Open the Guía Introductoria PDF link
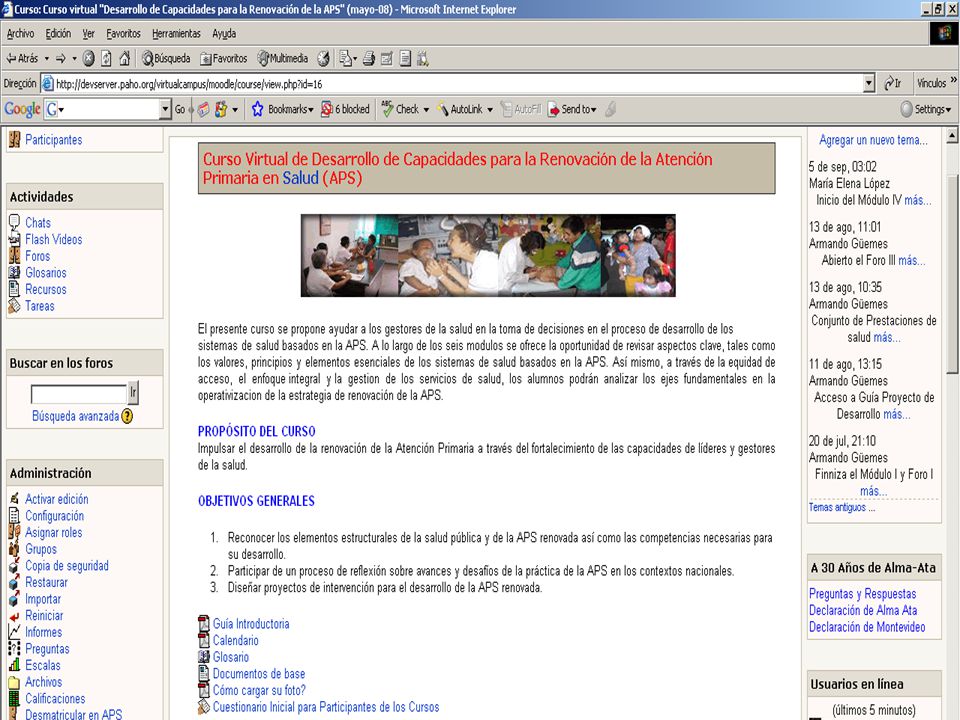The width and height of the screenshot is (960, 720). (x=250, y=624)
